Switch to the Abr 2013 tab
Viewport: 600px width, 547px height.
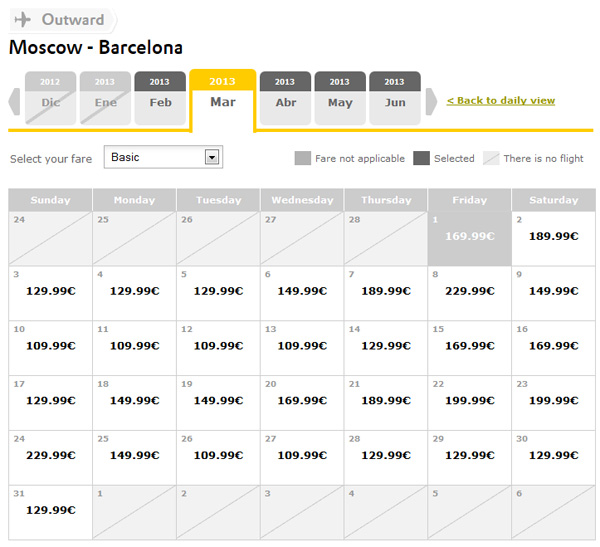[x=285, y=98]
